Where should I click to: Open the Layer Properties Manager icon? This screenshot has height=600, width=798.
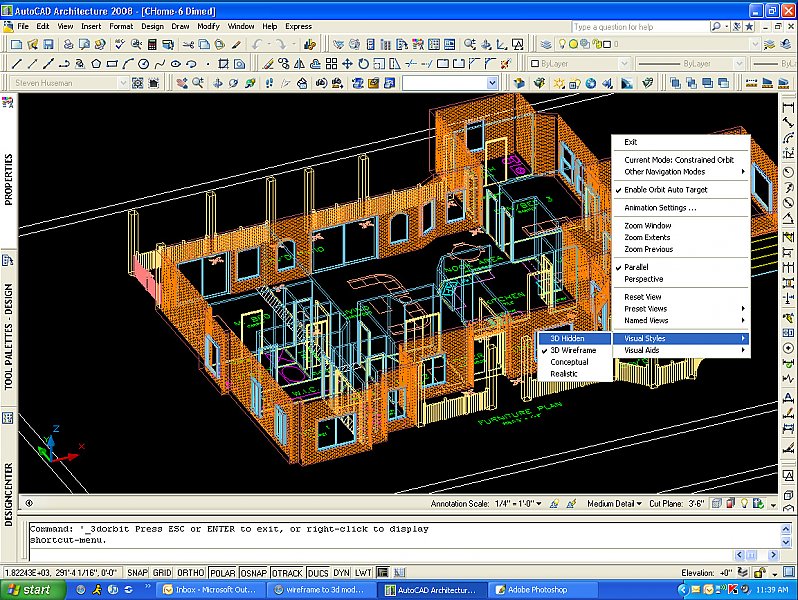pos(546,45)
